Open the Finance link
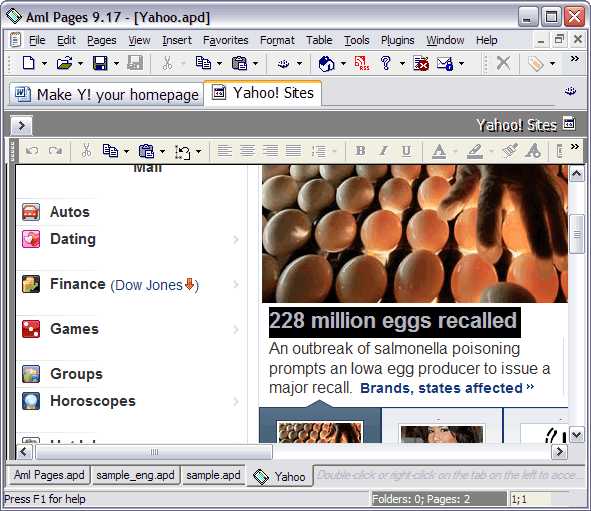The width and height of the screenshot is (591, 511). click(x=78, y=284)
